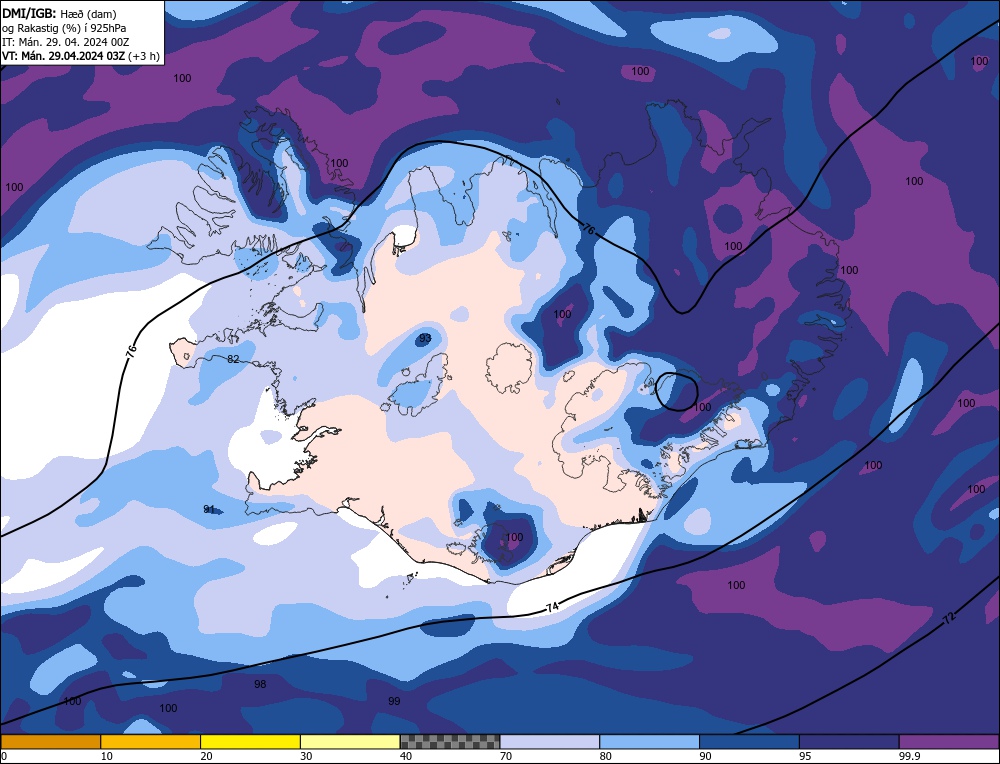Select the navy 95–99.9 legend swatch

pos(849,742)
